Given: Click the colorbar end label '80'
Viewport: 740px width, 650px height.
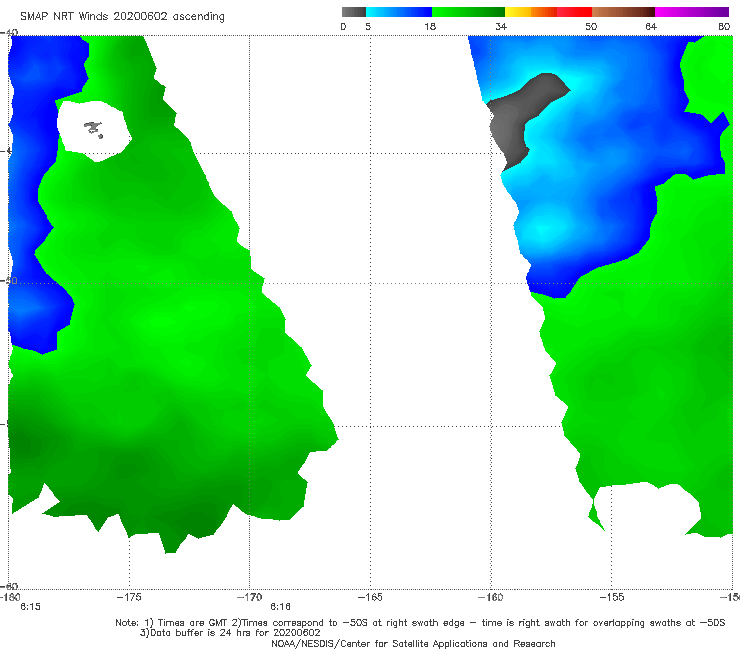Looking at the screenshot, I should pyautogui.click(x=724, y=27).
